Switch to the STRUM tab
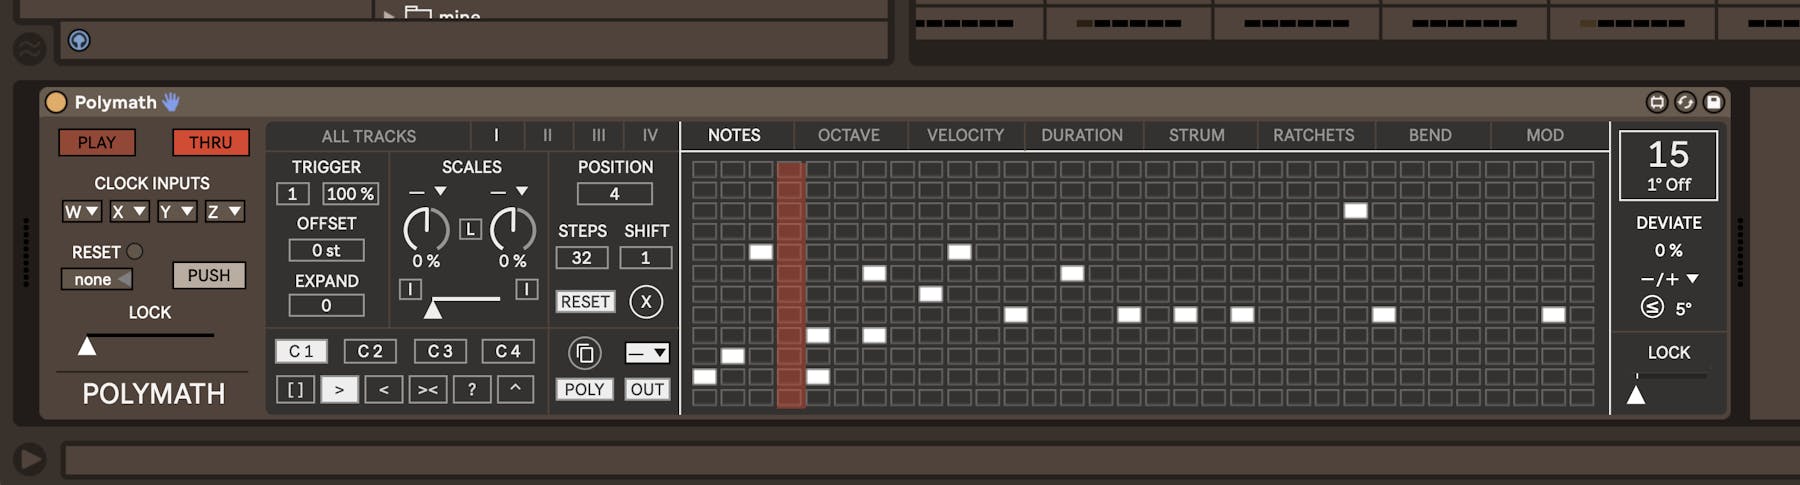Screen dimensions: 1800x485 click(x=1197, y=135)
